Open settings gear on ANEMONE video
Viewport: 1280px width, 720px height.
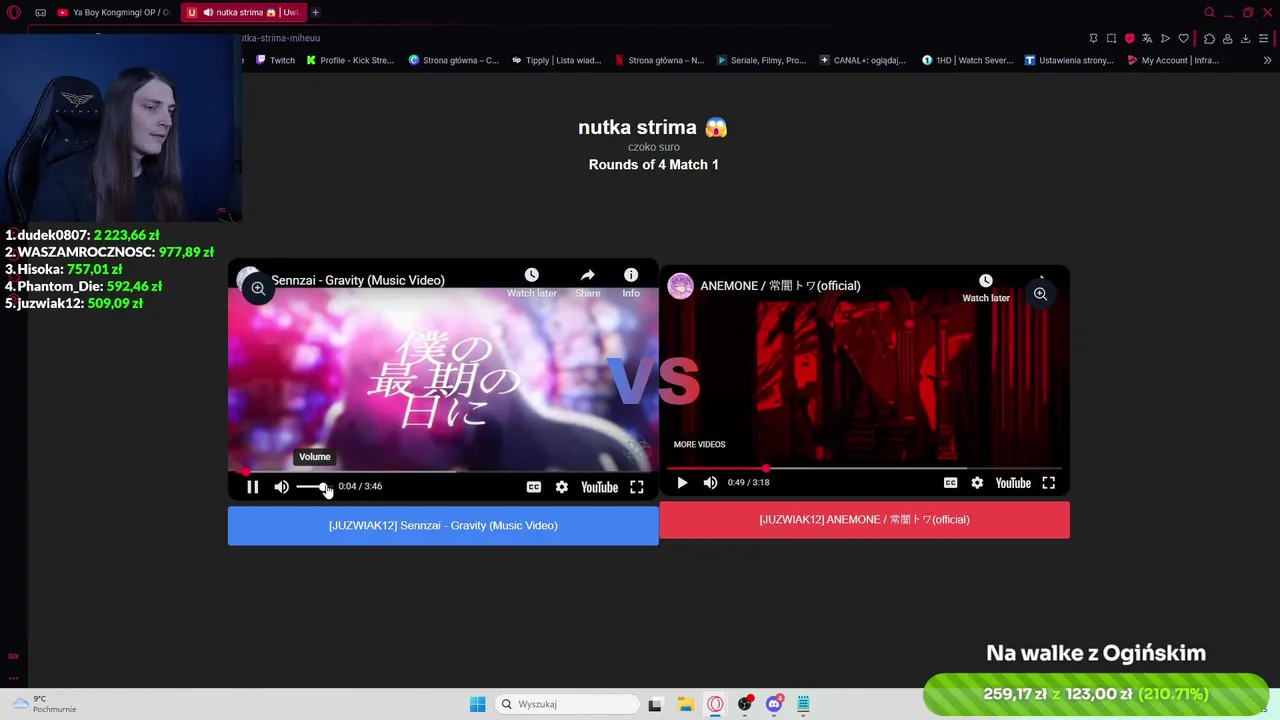click(977, 483)
